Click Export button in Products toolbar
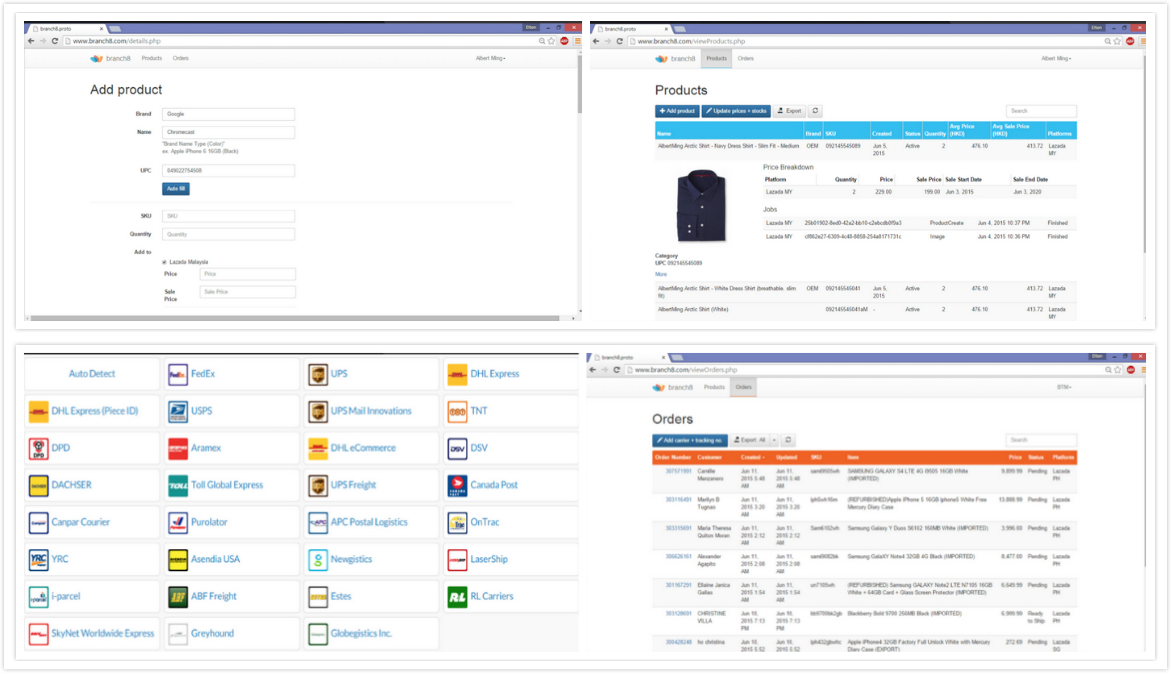This screenshot has height=674, width=1171. pos(789,111)
